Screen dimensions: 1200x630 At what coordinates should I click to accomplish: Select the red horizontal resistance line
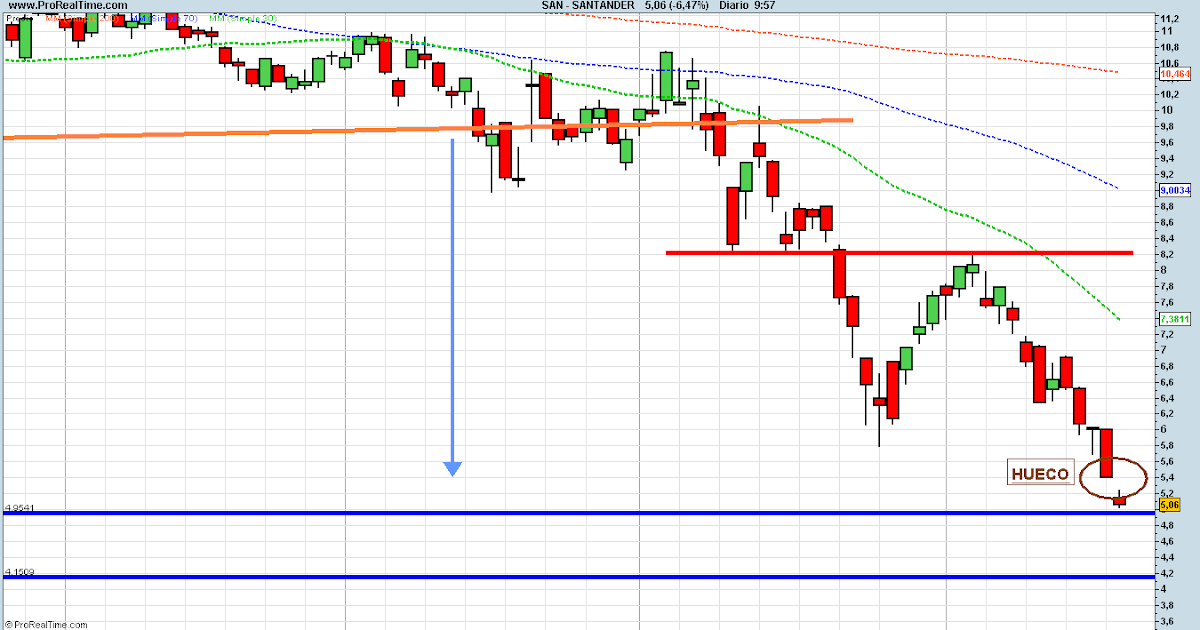point(899,253)
